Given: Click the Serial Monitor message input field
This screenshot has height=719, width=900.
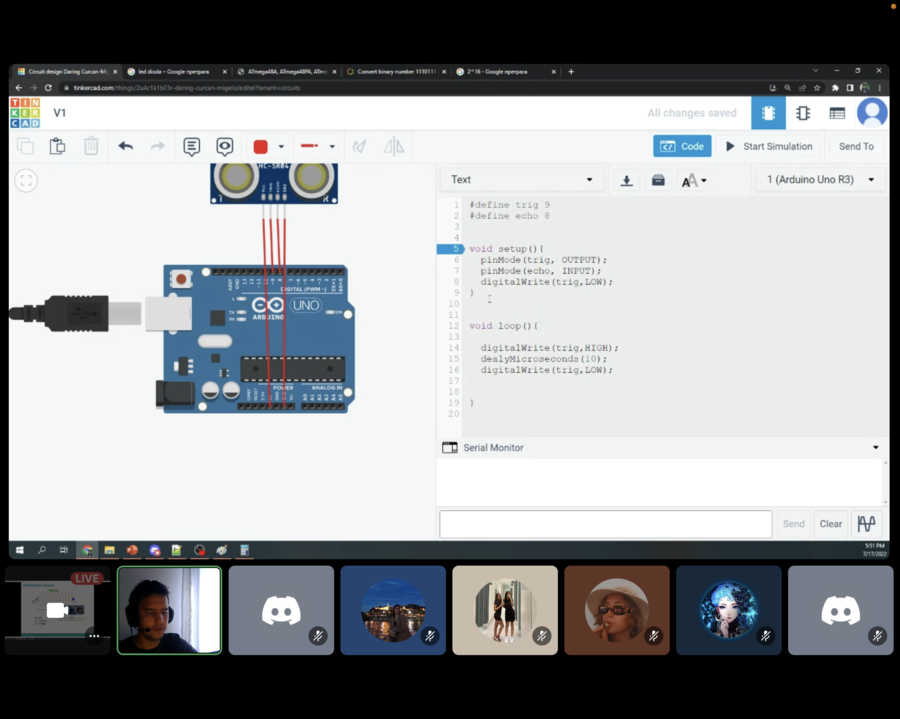Looking at the screenshot, I should [605, 523].
